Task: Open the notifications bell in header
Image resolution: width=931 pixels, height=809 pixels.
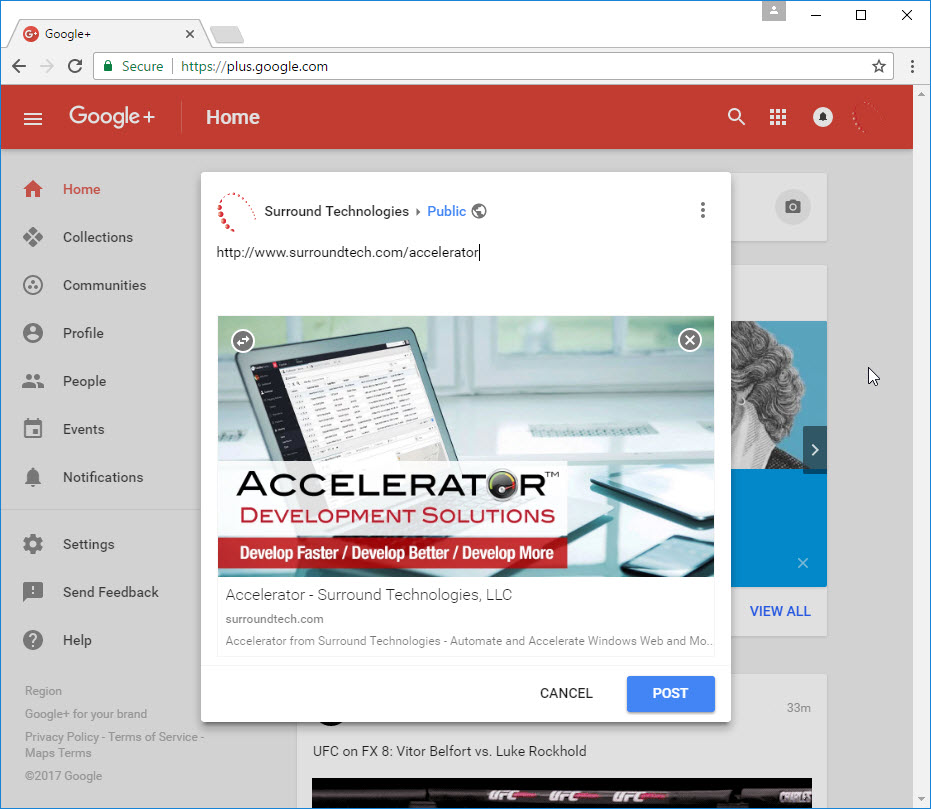Action: click(x=822, y=117)
